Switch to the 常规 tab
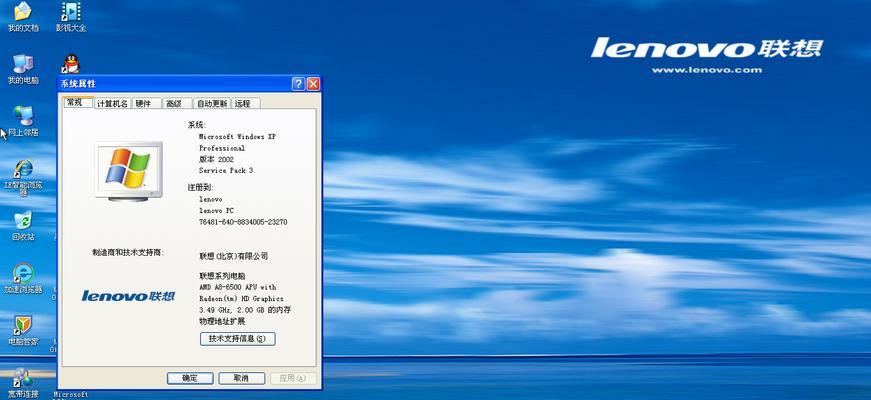The image size is (871, 400). pyautogui.click(x=78, y=102)
